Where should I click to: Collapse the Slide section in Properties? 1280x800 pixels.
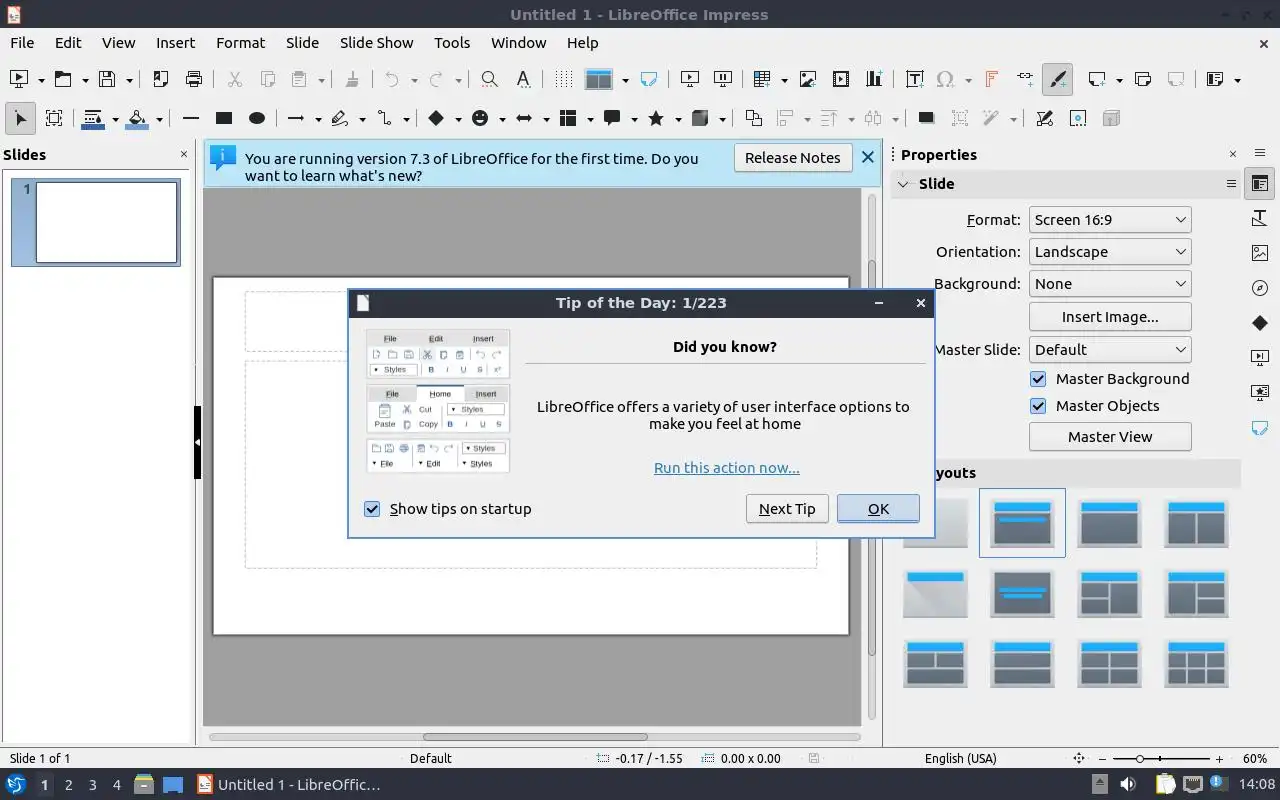[x=903, y=184]
